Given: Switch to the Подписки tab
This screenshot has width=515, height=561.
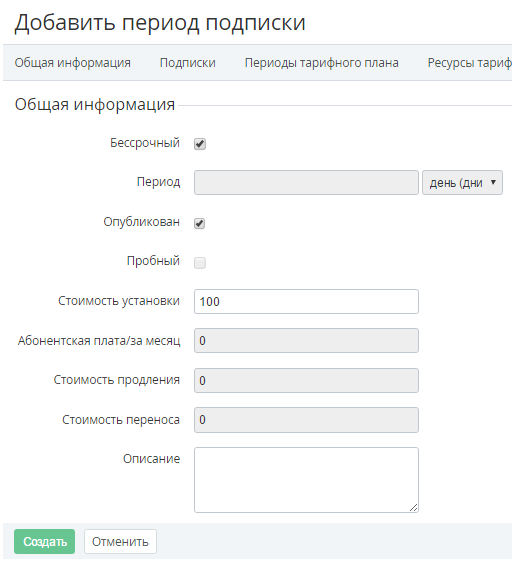Looking at the screenshot, I should tap(188, 63).
